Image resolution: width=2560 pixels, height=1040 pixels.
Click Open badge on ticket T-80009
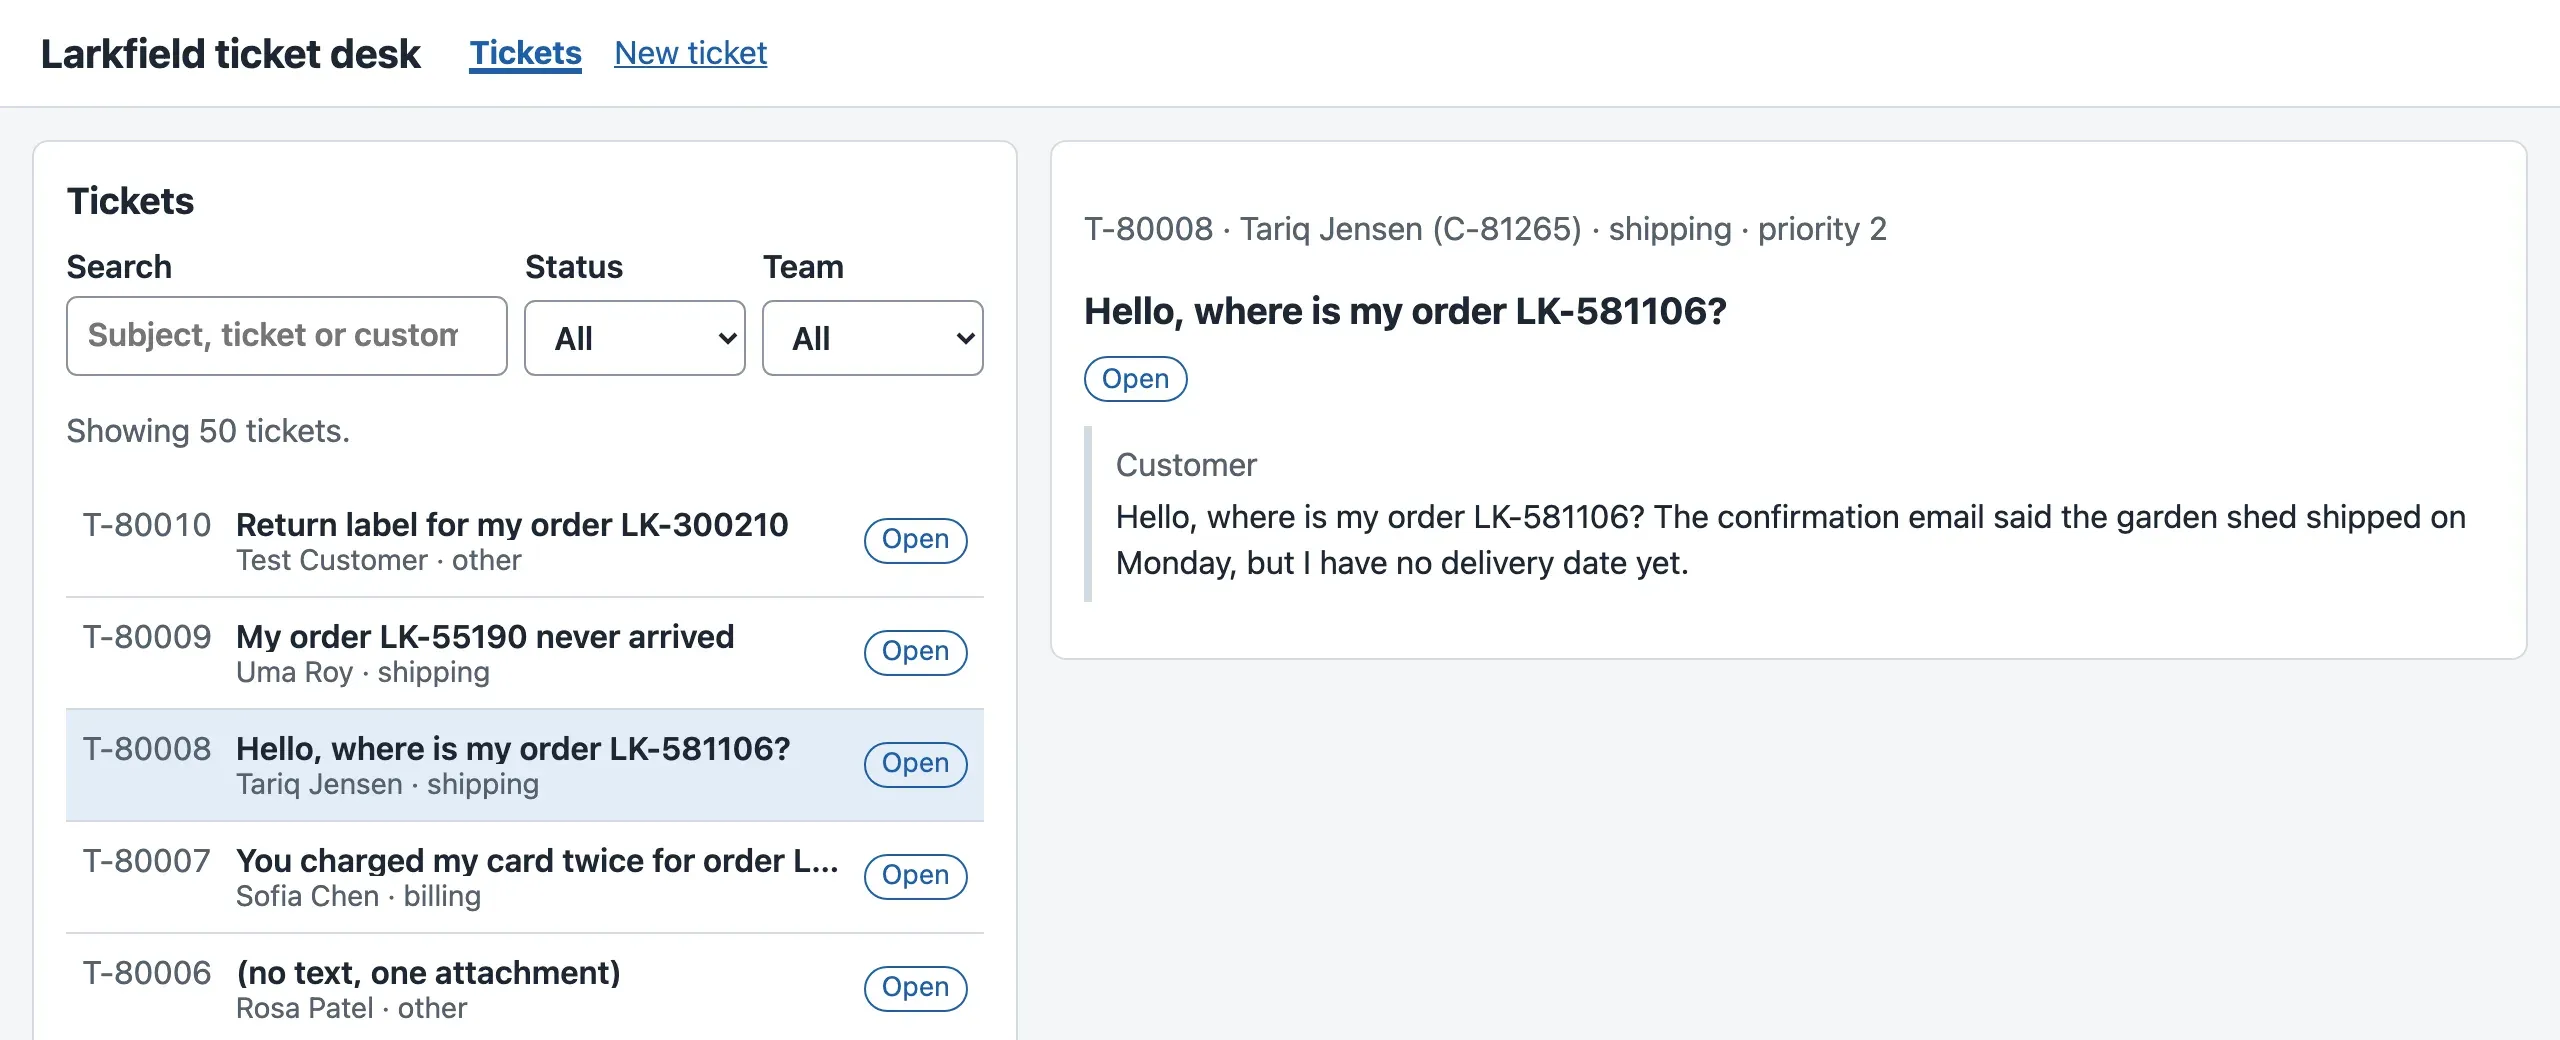(915, 652)
